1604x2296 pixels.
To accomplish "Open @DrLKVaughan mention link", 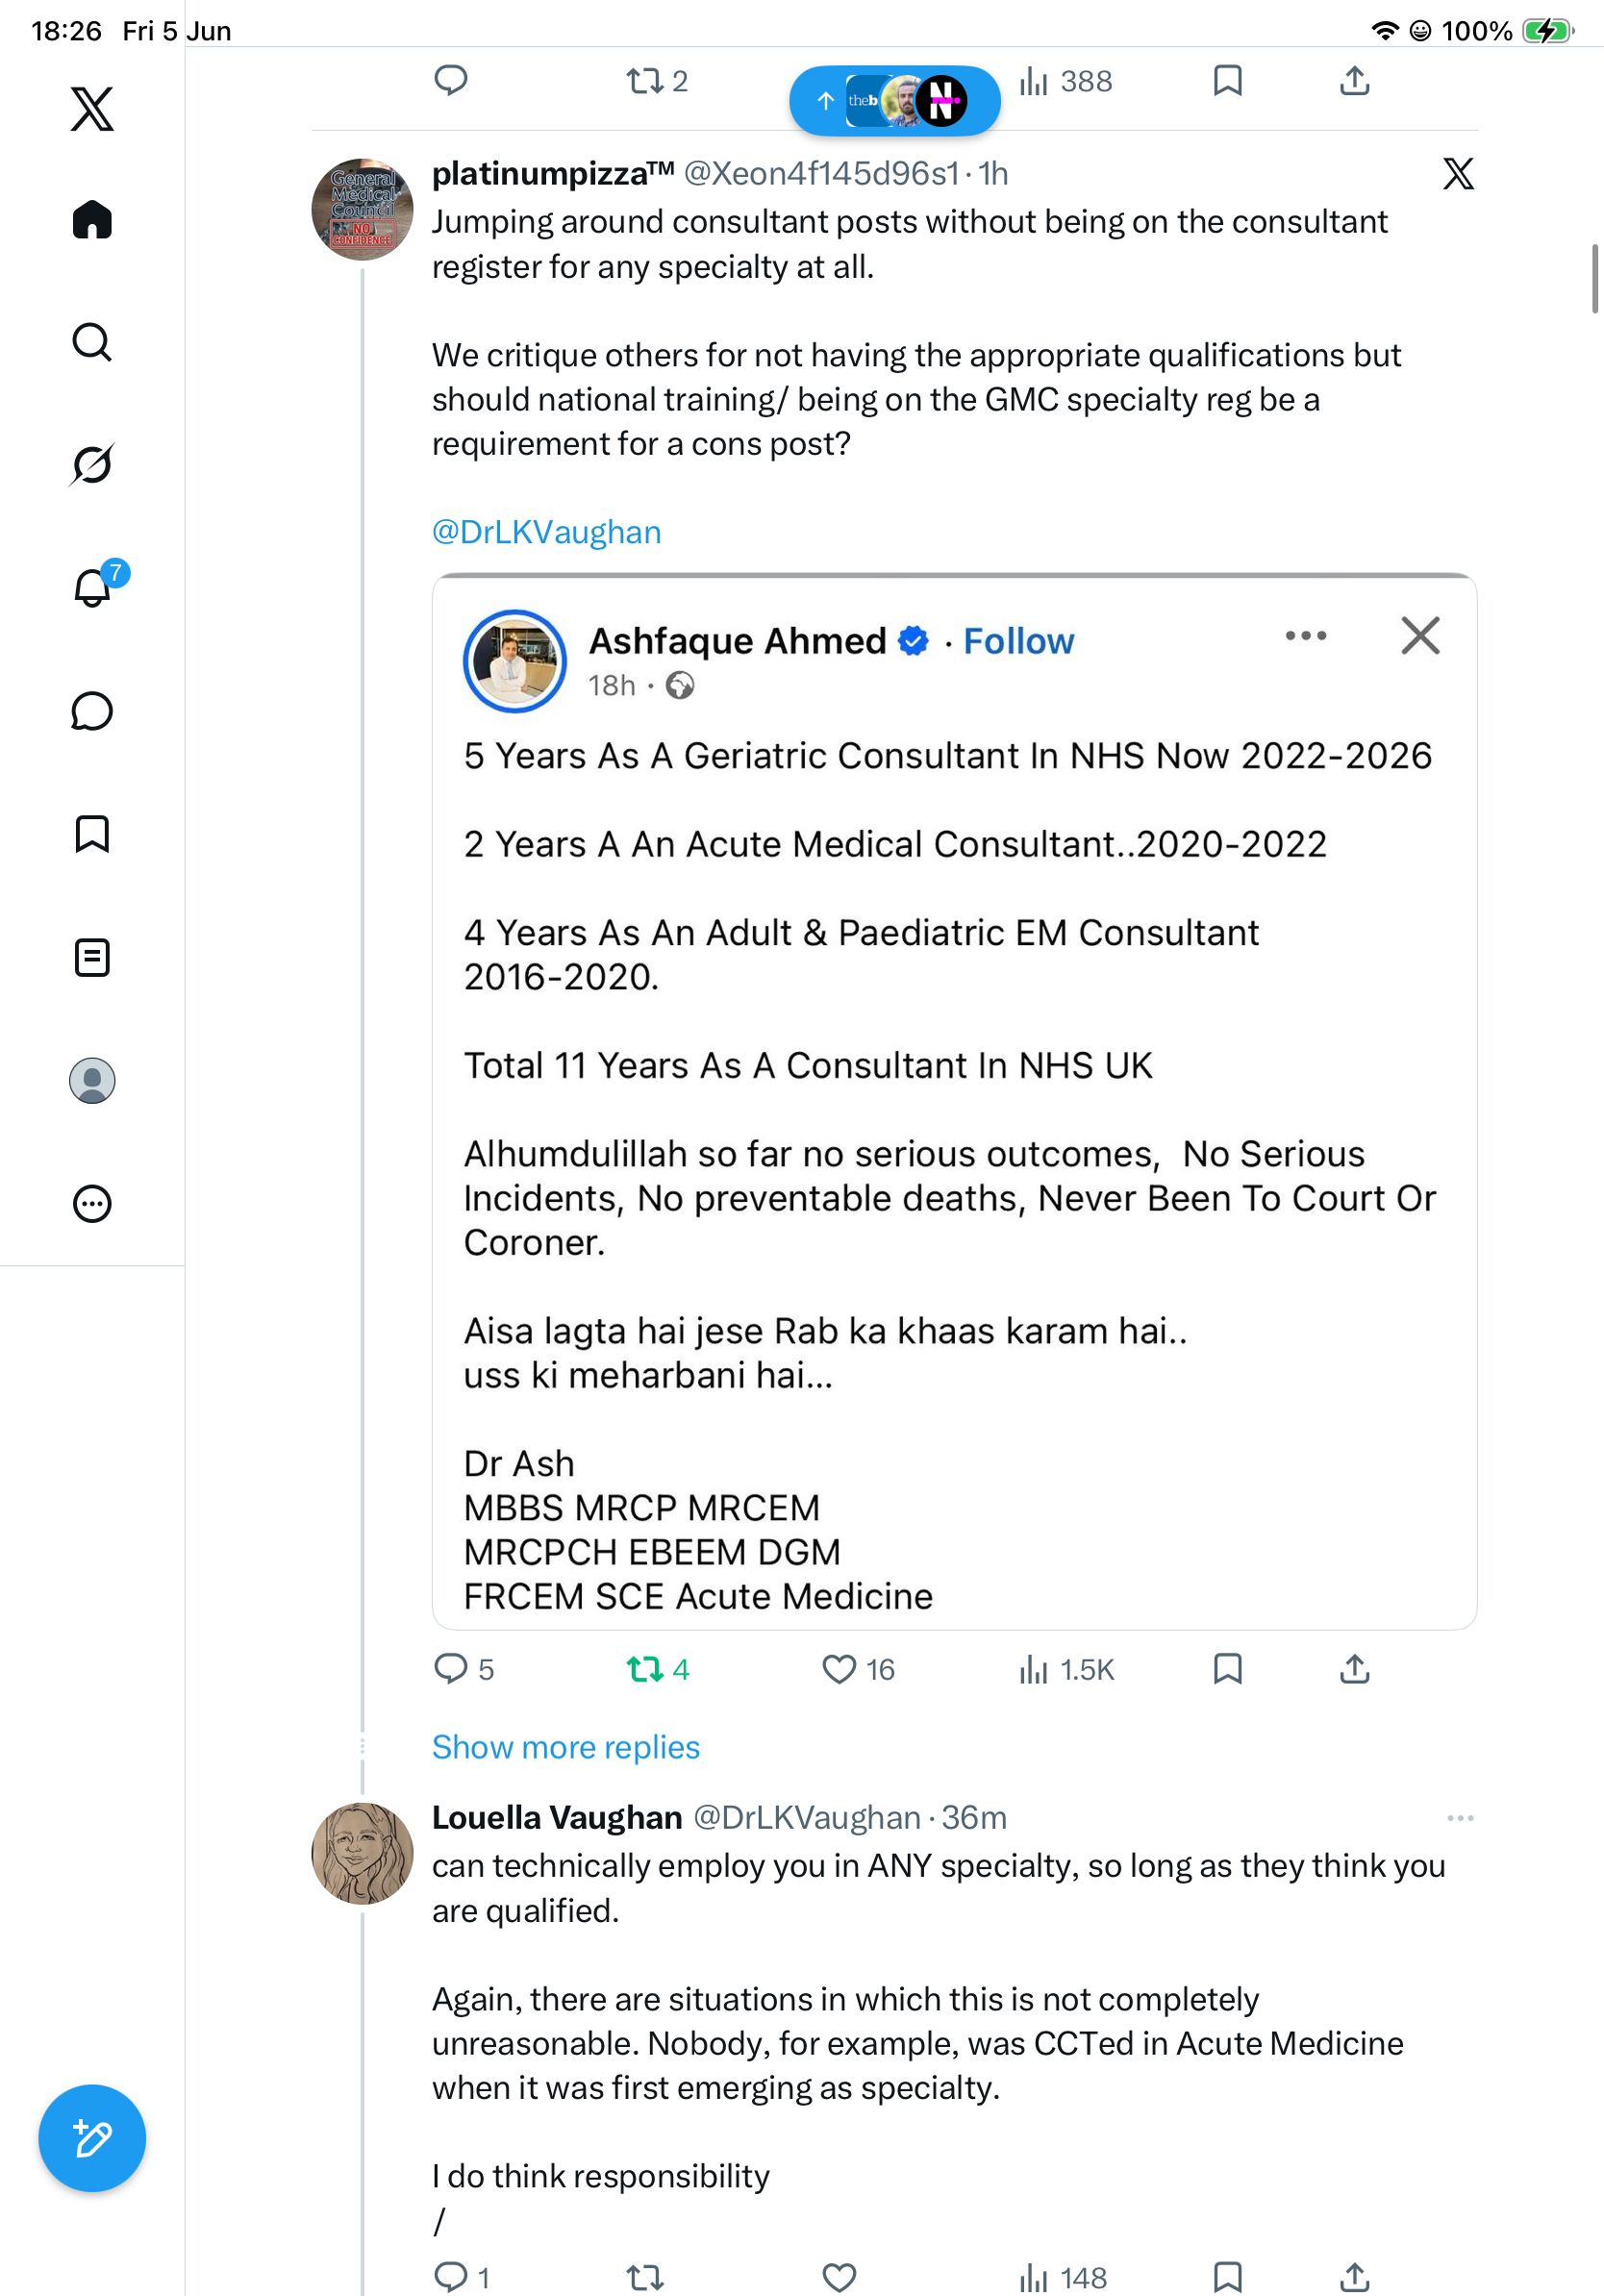I will 547,532.
